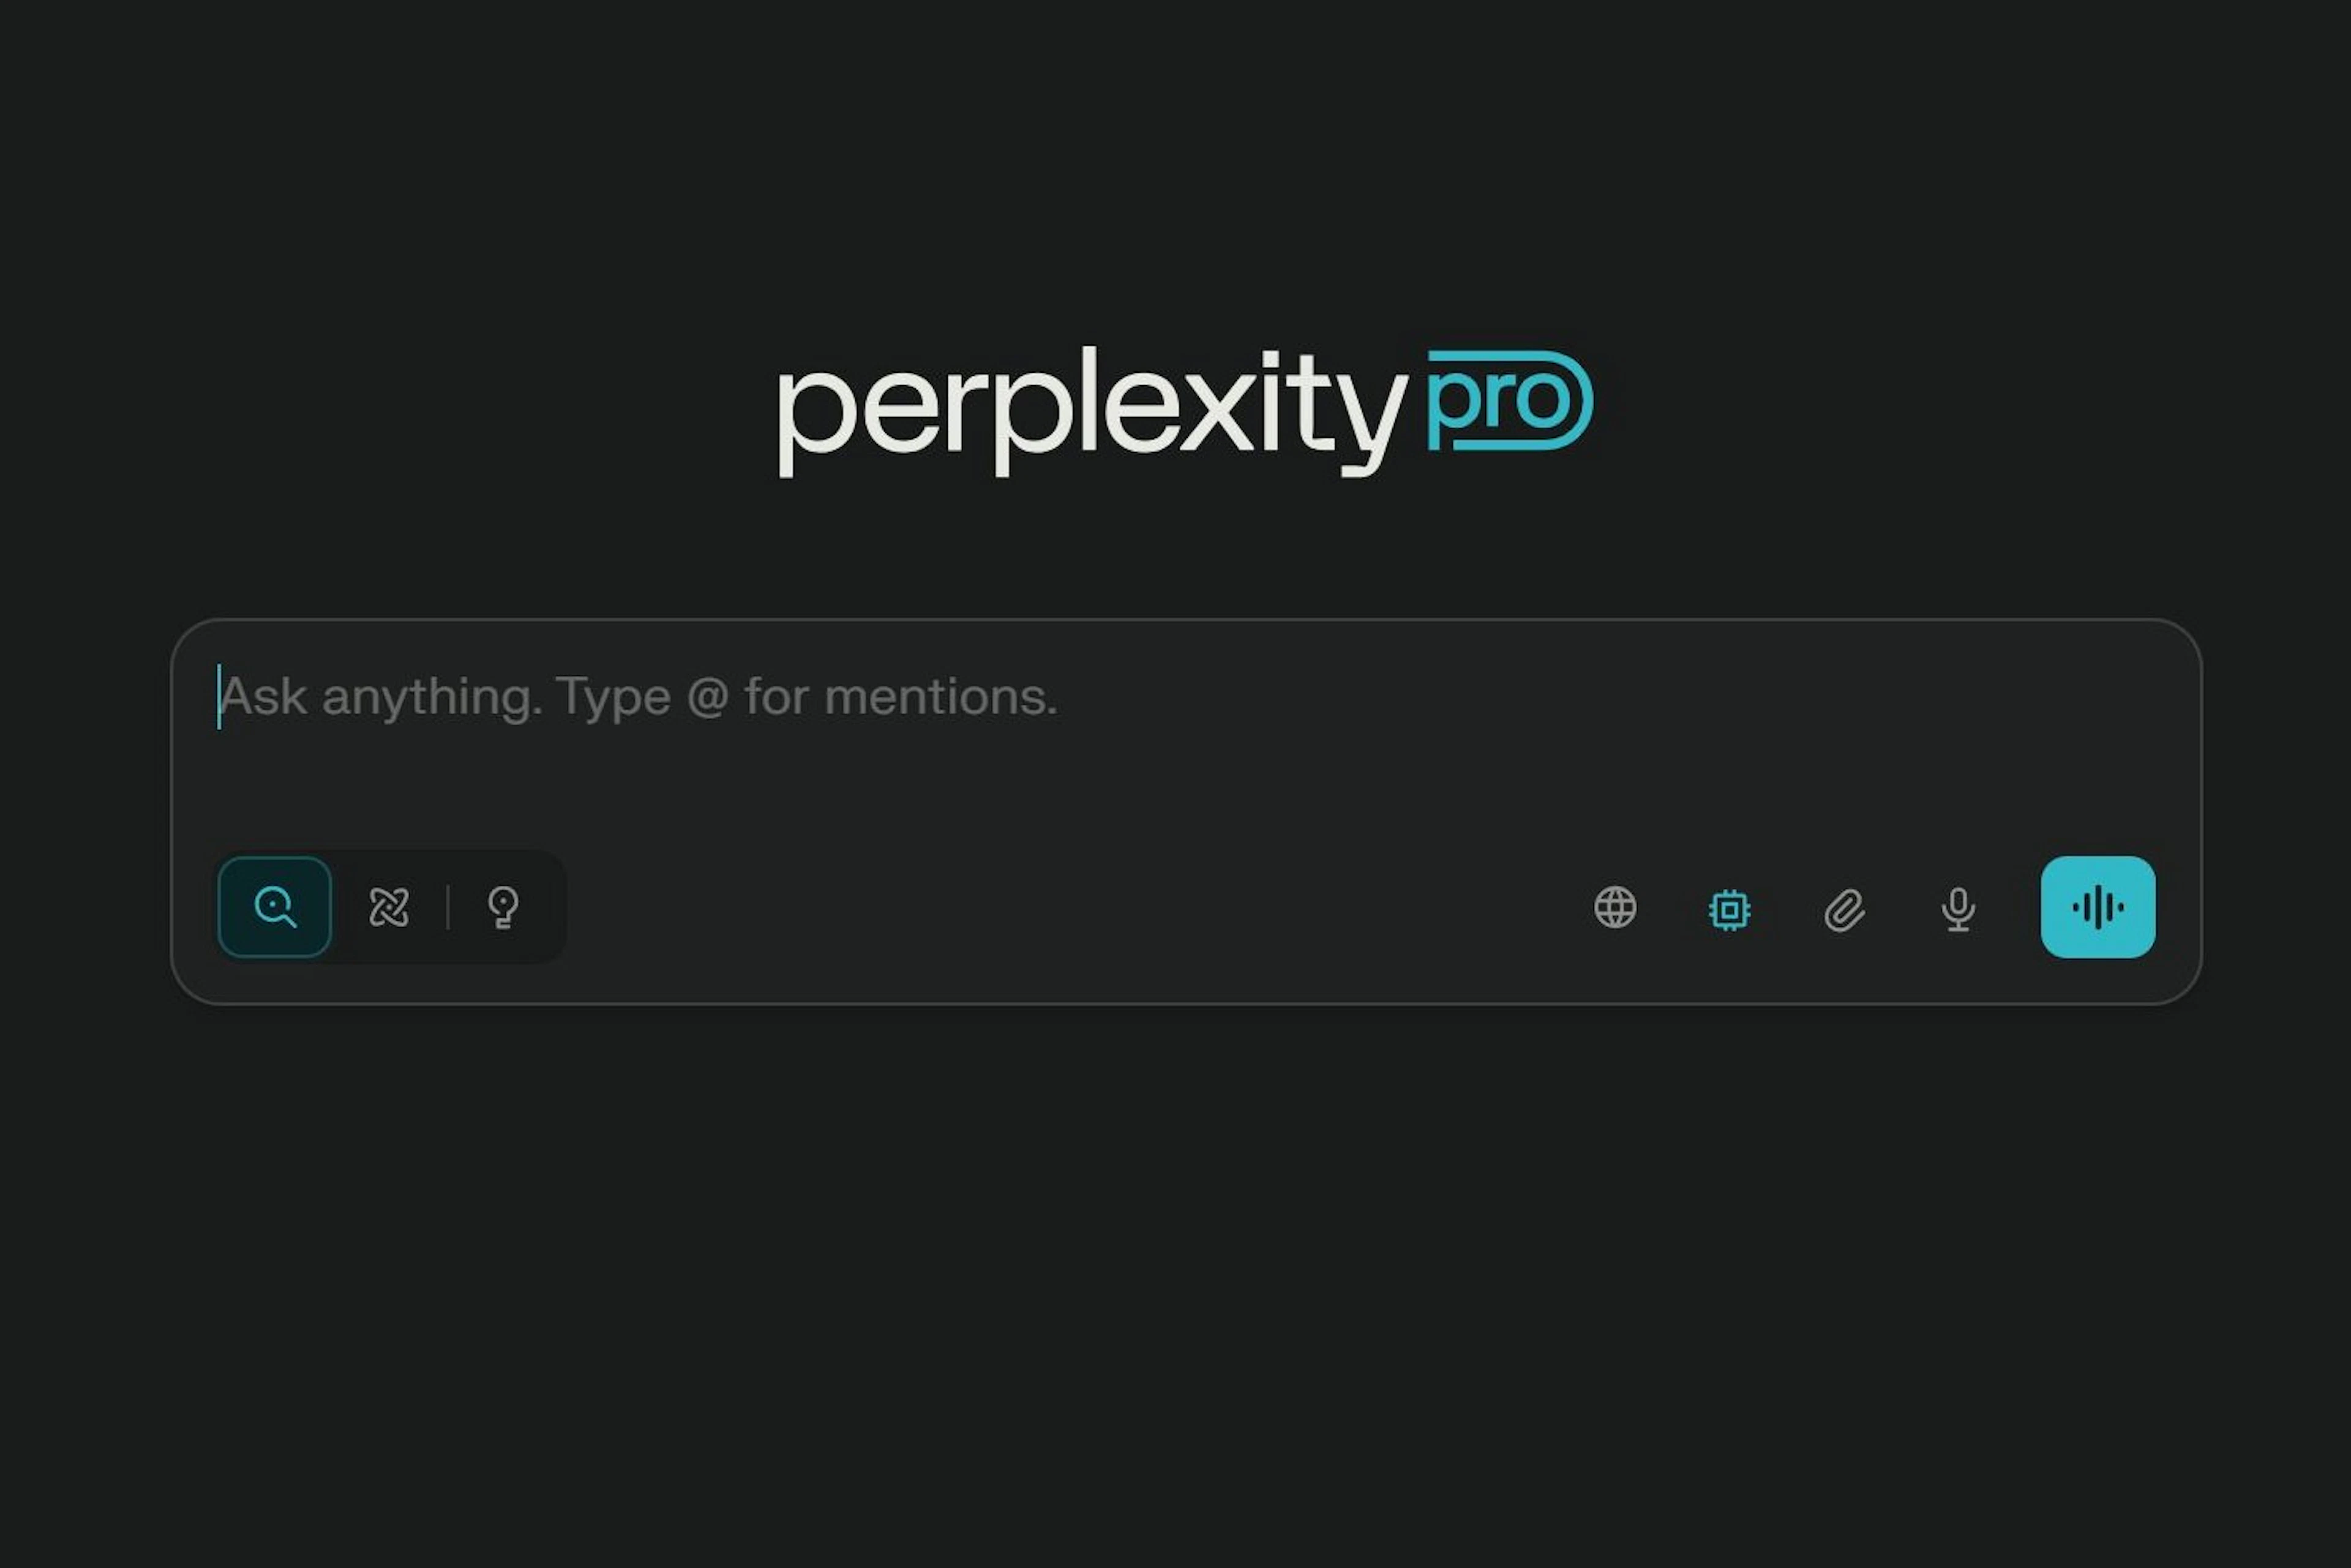Open the globe sources selector

(x=1615, y=908)
